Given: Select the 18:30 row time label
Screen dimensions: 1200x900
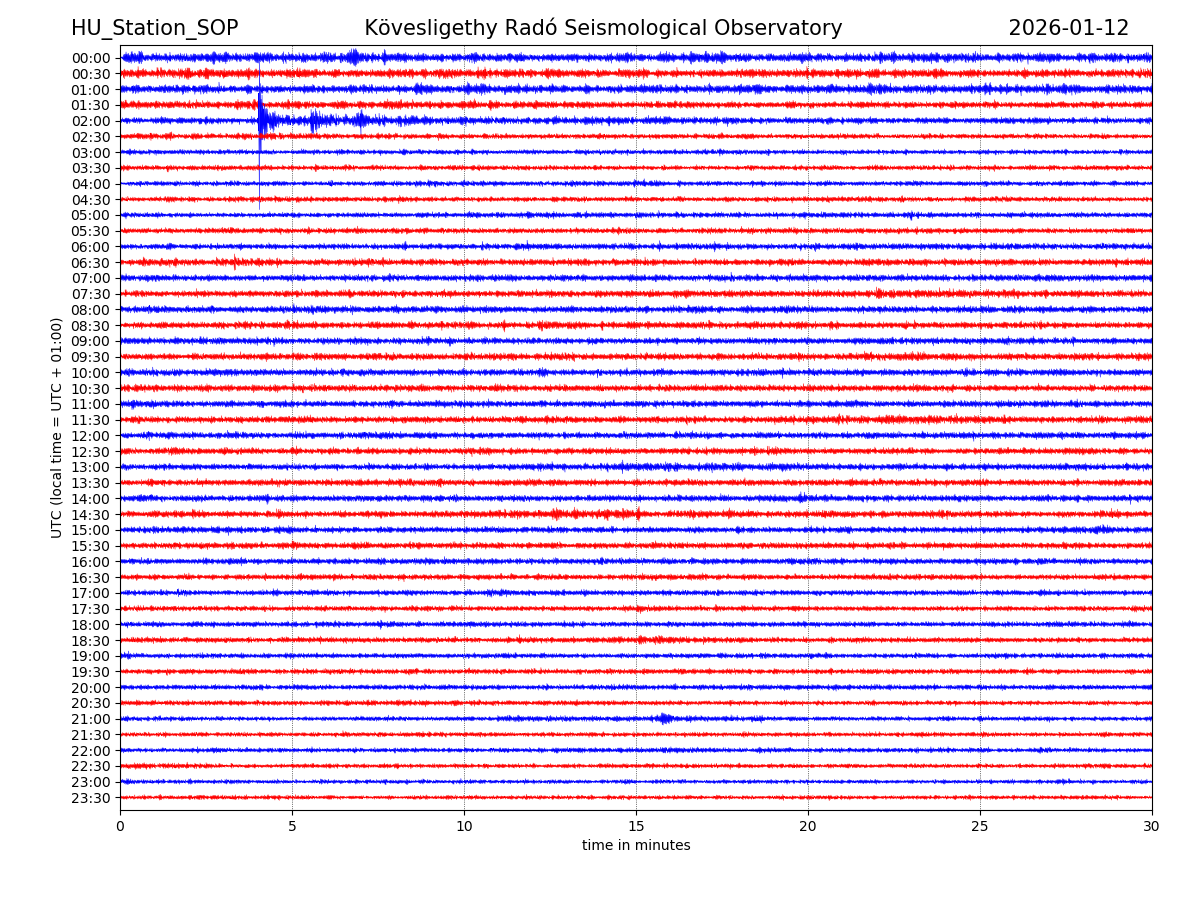Looking at the screenshot, I should [90, 641].
